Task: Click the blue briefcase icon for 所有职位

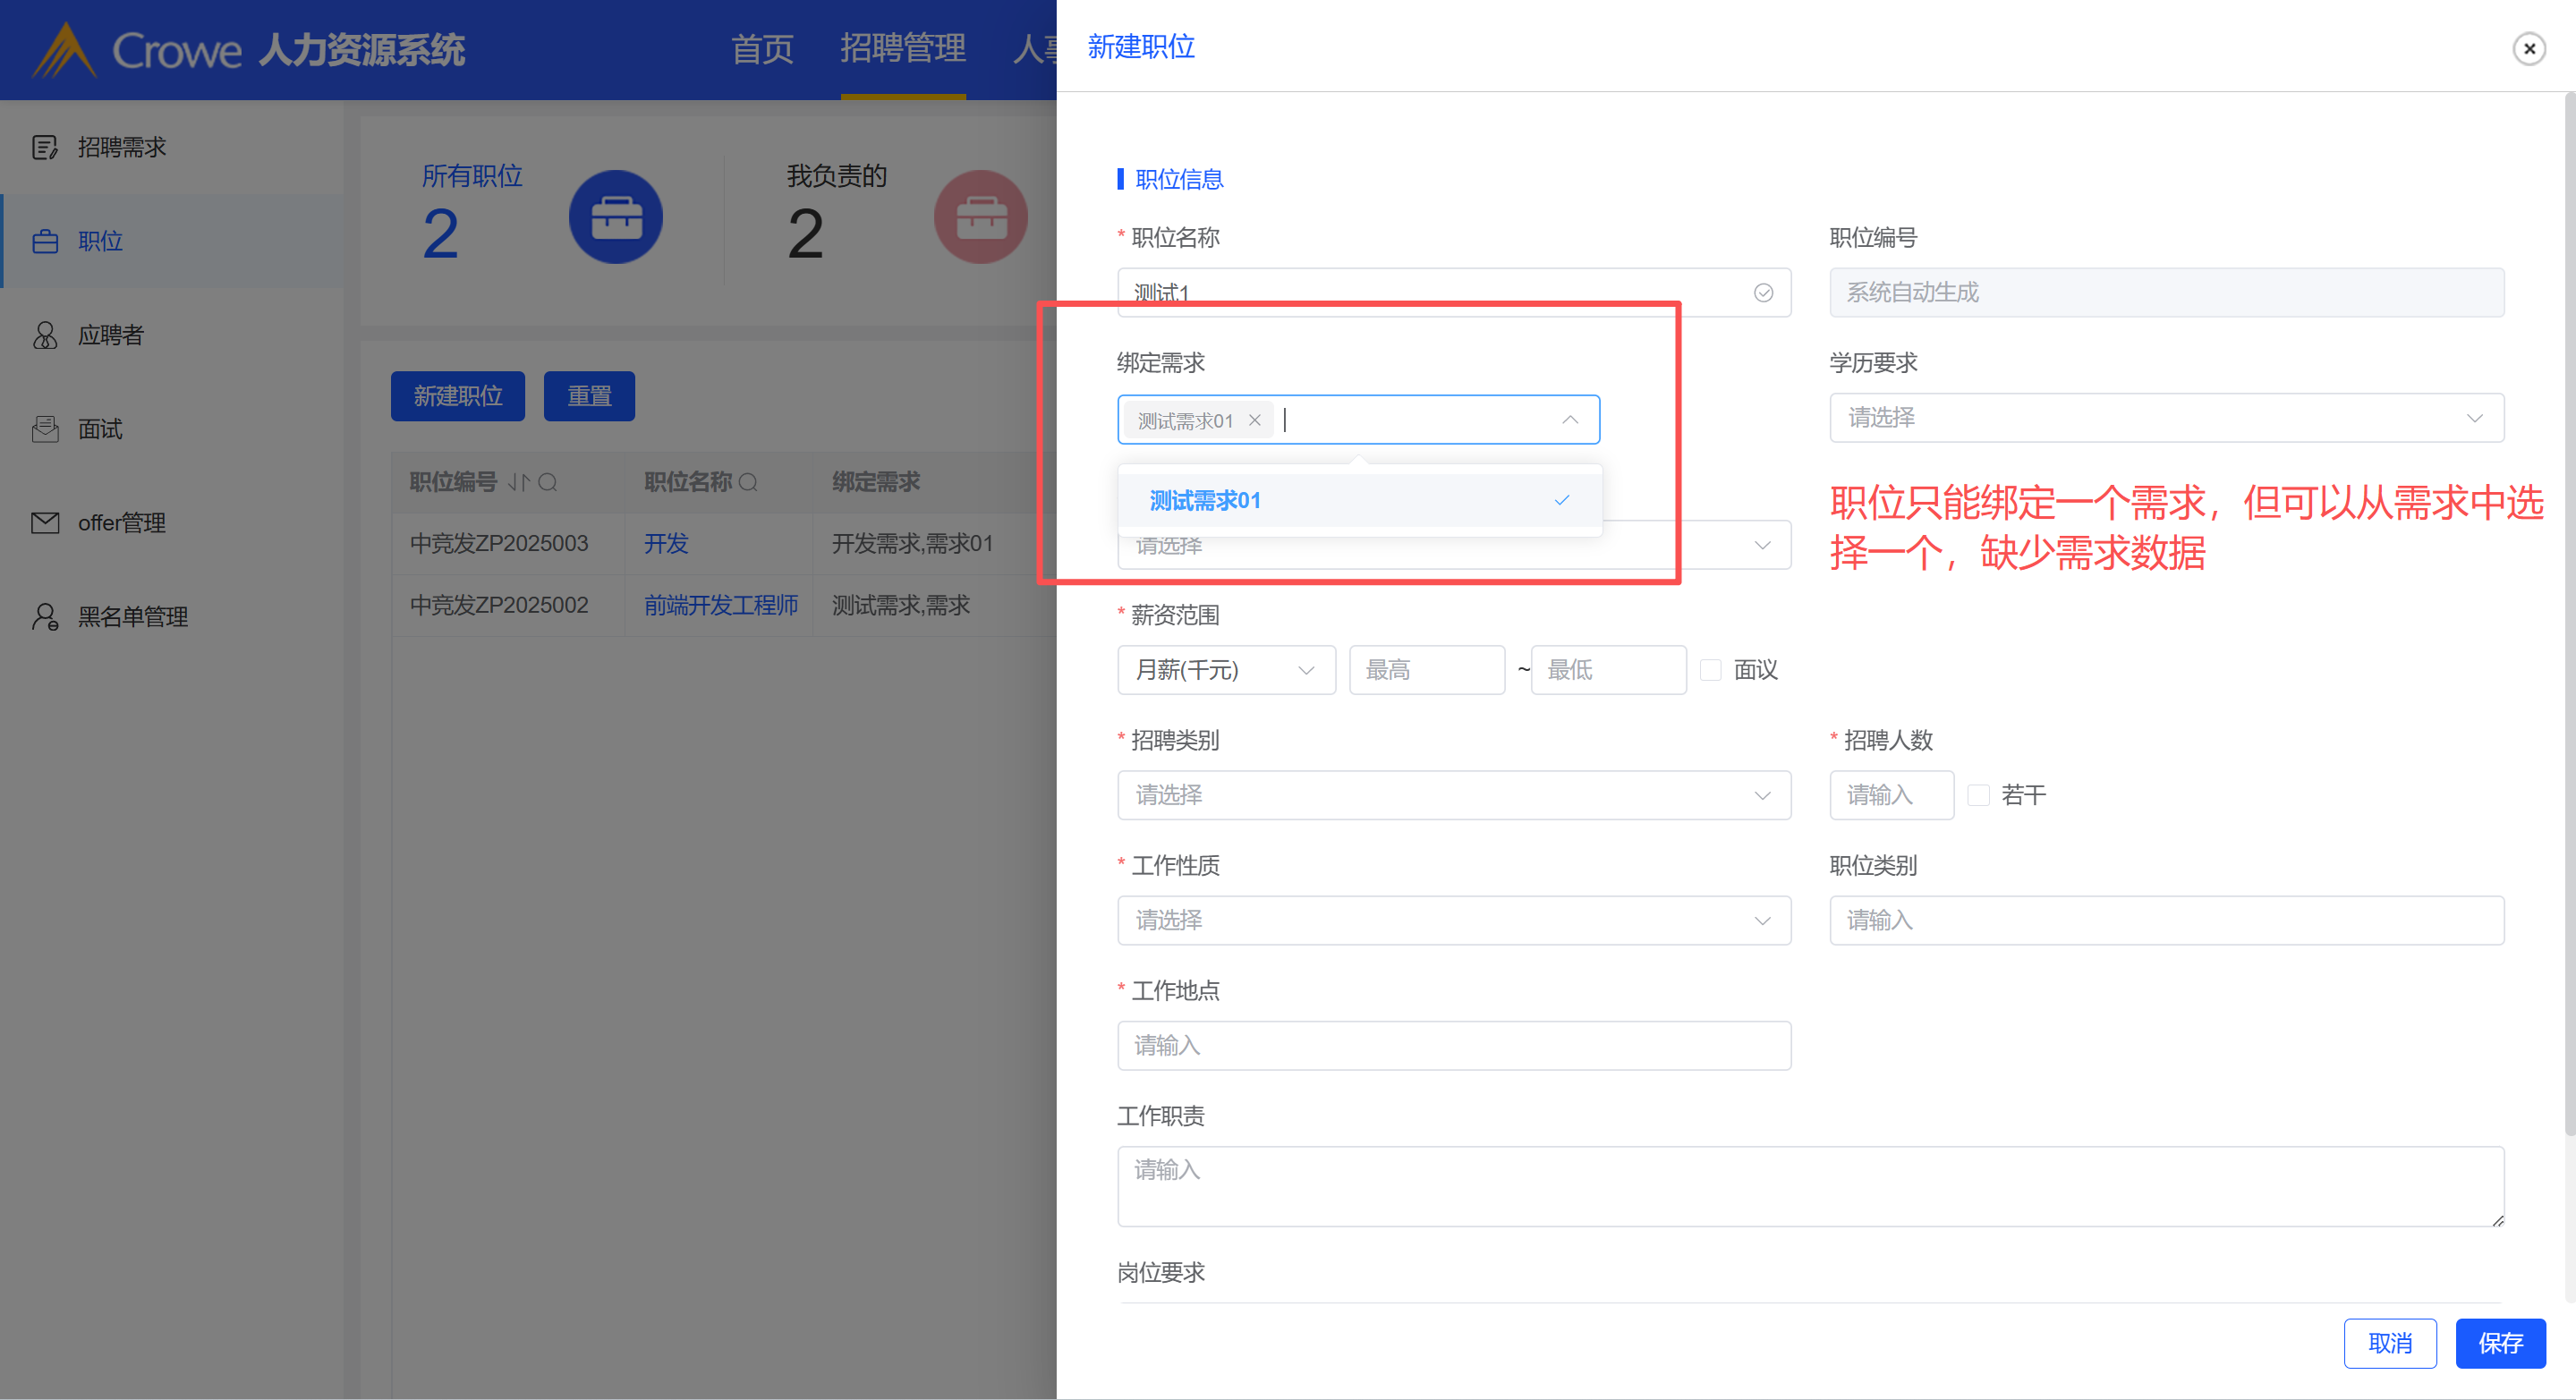Action: 615,217
